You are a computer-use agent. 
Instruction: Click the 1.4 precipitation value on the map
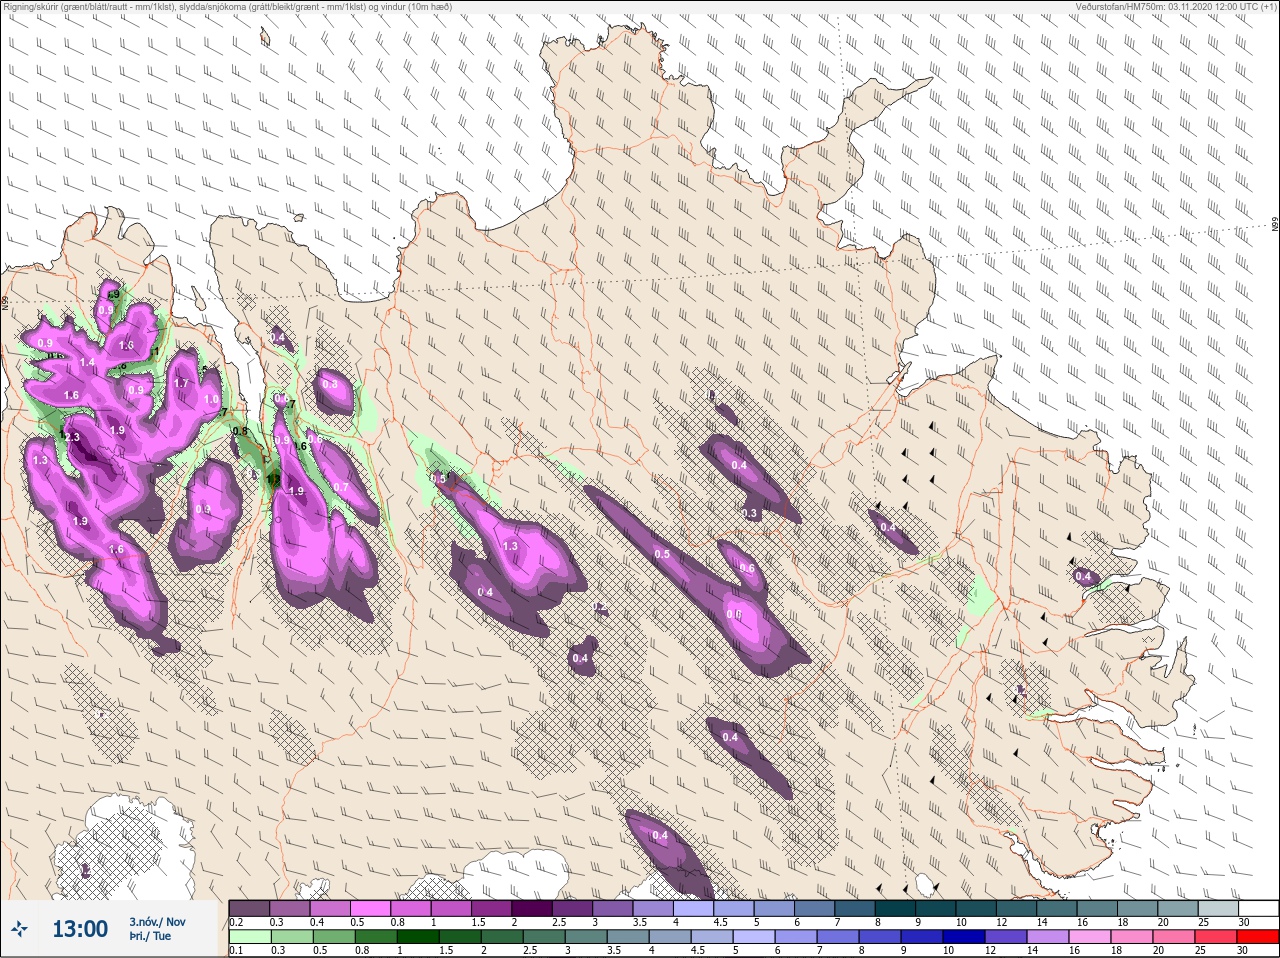87,362
